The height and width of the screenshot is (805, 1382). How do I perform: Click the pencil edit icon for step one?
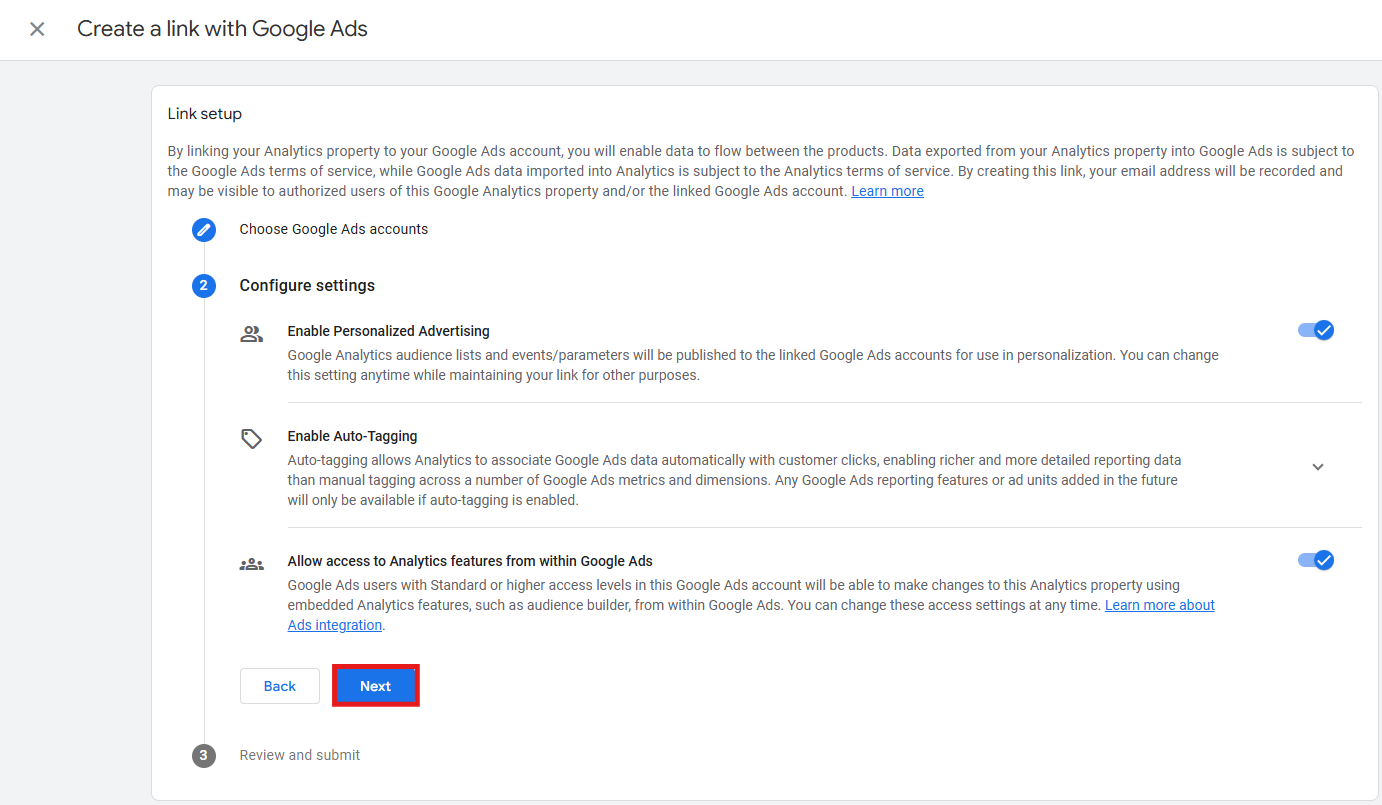(204, 230)
